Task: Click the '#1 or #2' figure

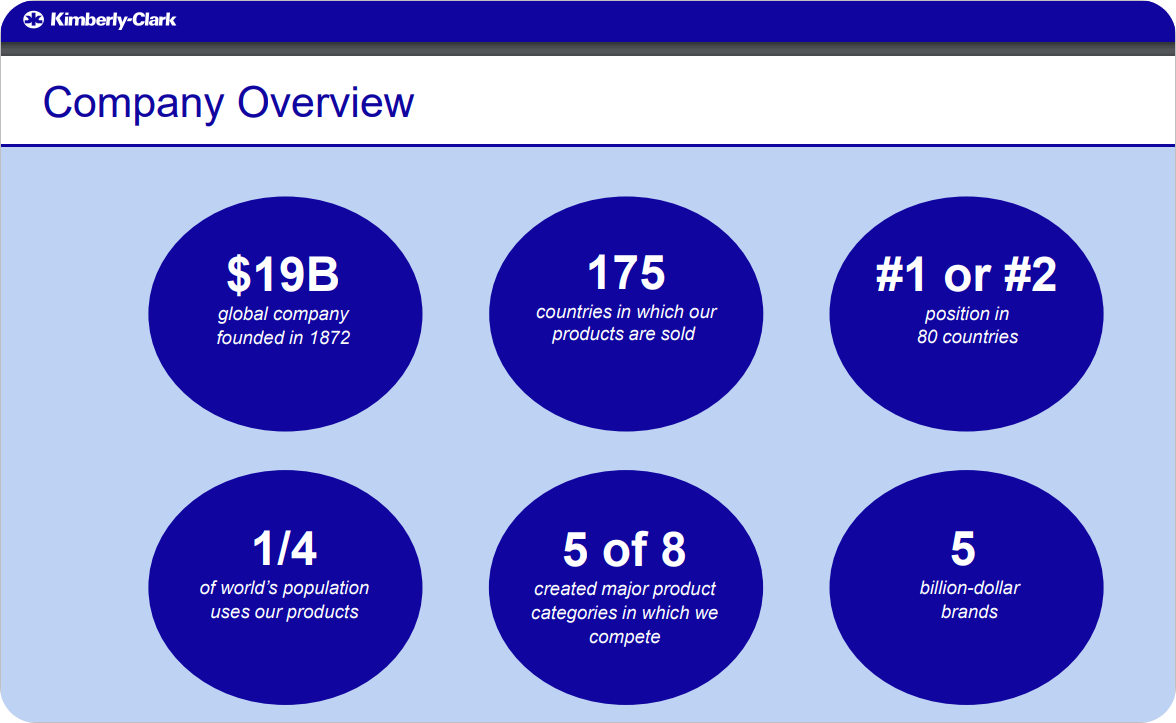Action: pos(966,274)
